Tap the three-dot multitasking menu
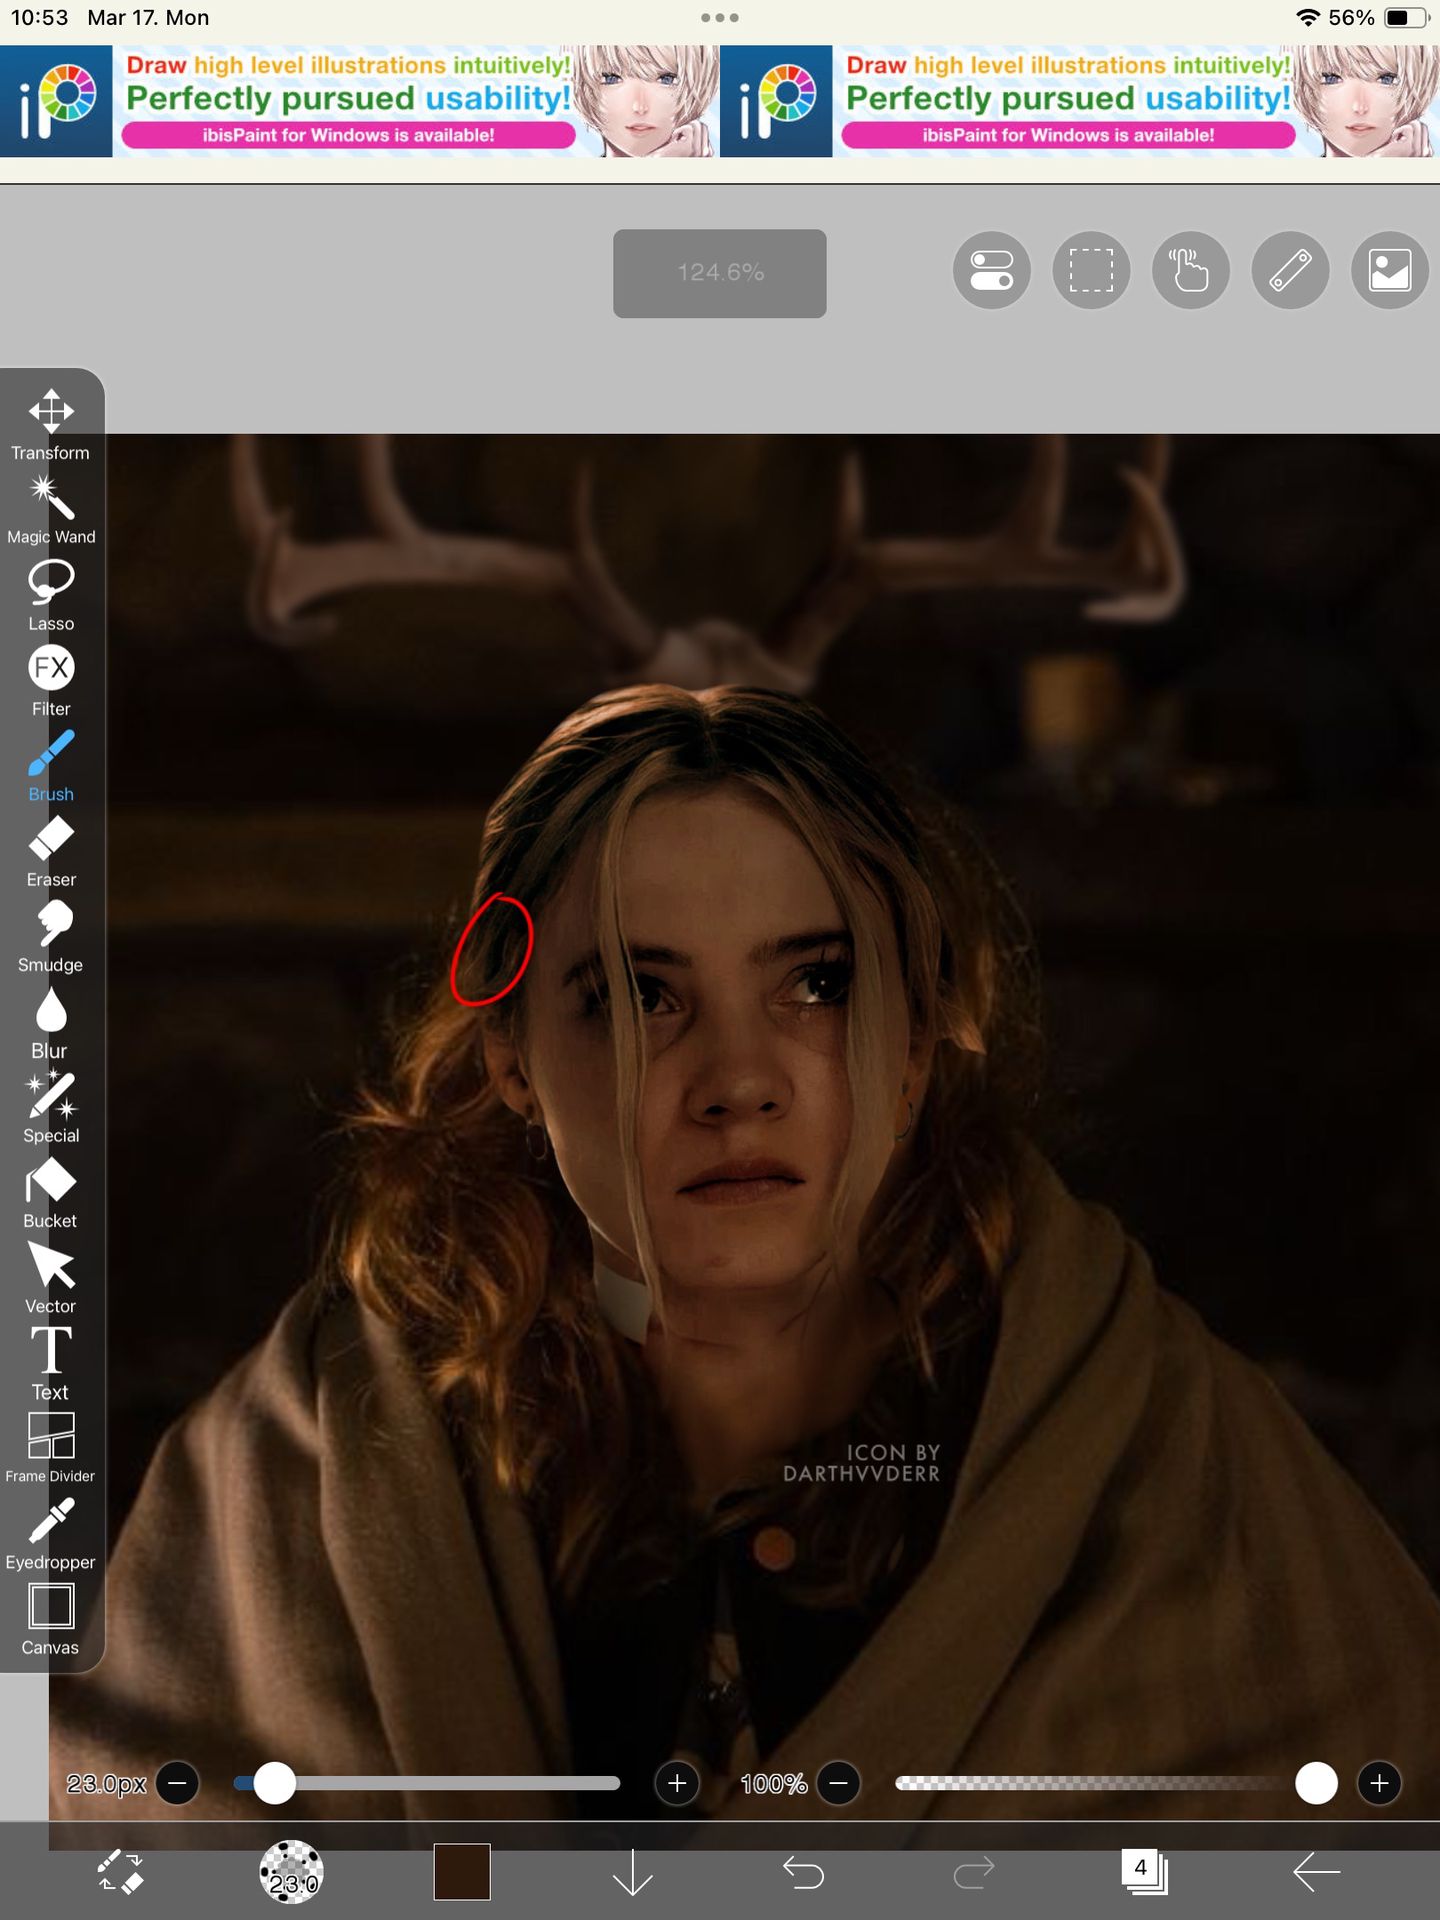The height and width of the screenshot is (1920, 1440). coord(720,18)
